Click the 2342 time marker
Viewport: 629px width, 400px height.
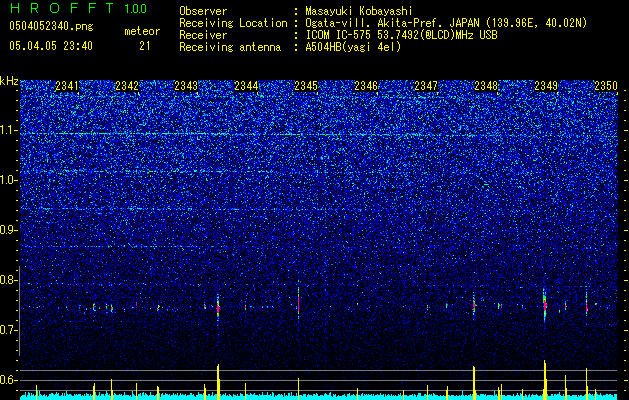(x=127, y=86)
